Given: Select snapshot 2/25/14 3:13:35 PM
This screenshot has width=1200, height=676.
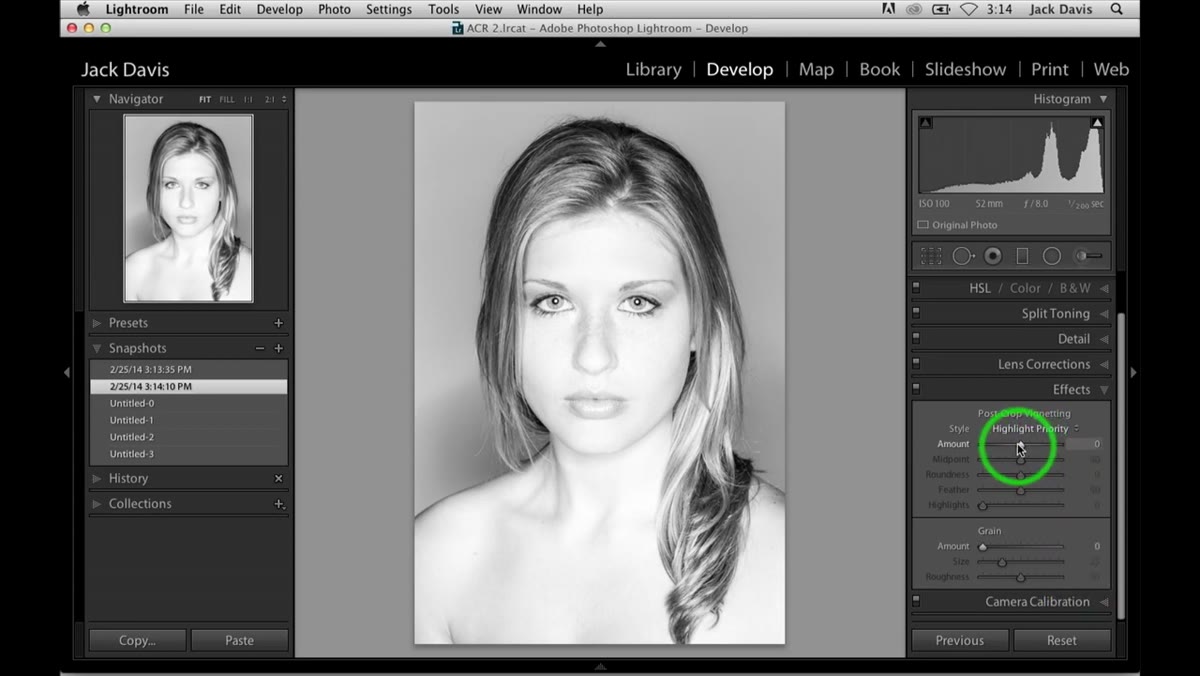Looking at the screenshot, I should pos(188,370).
